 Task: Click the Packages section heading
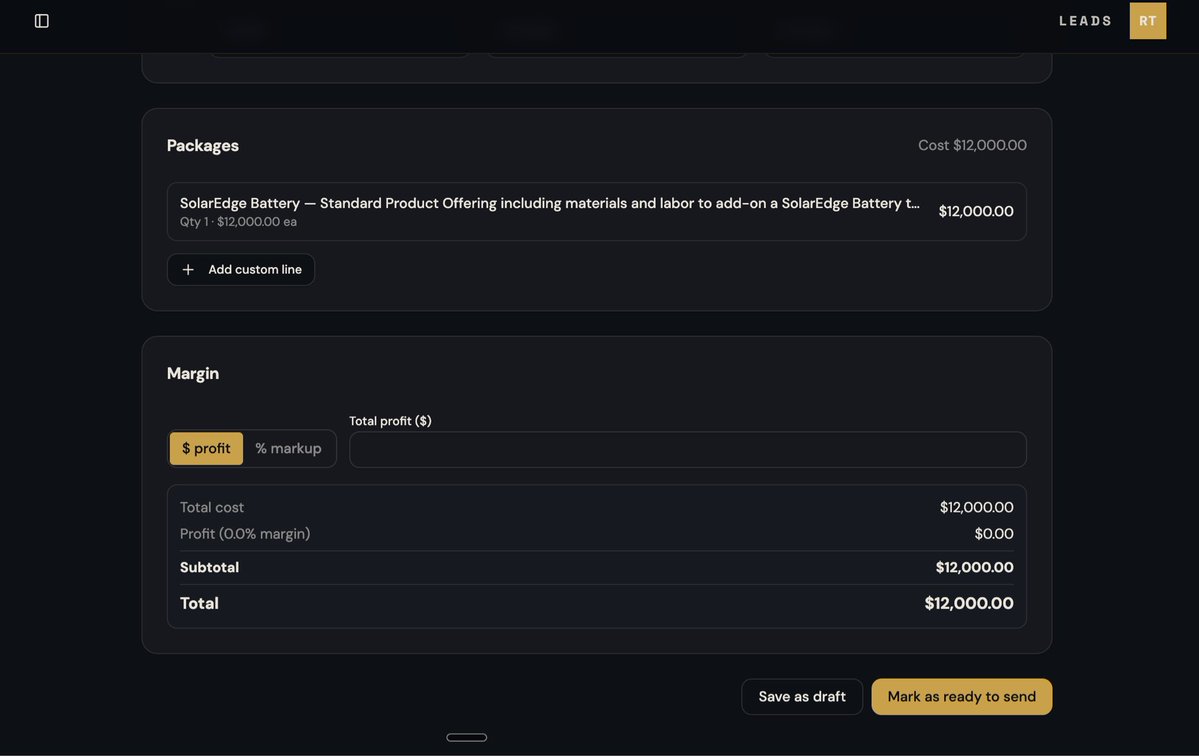coord(203,145)
